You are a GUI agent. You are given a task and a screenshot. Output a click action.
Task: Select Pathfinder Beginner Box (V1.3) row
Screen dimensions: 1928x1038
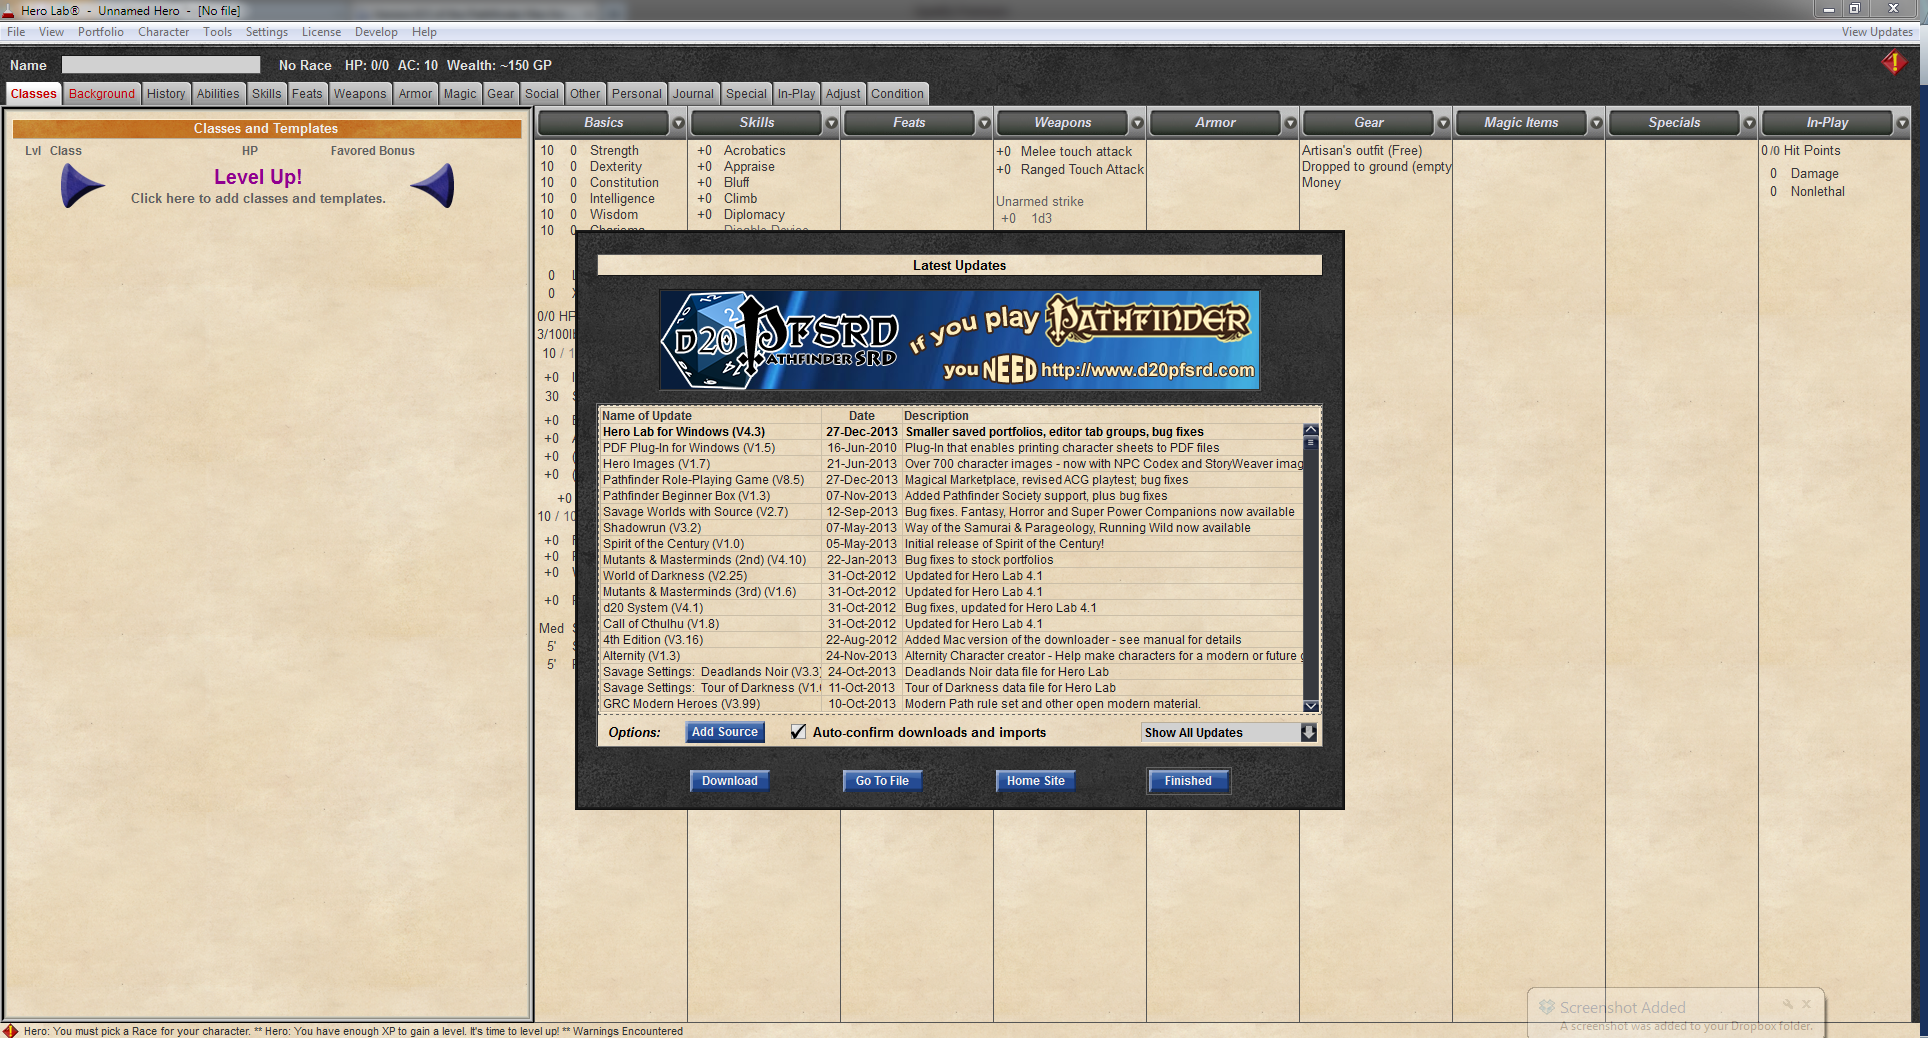[951, 496]
